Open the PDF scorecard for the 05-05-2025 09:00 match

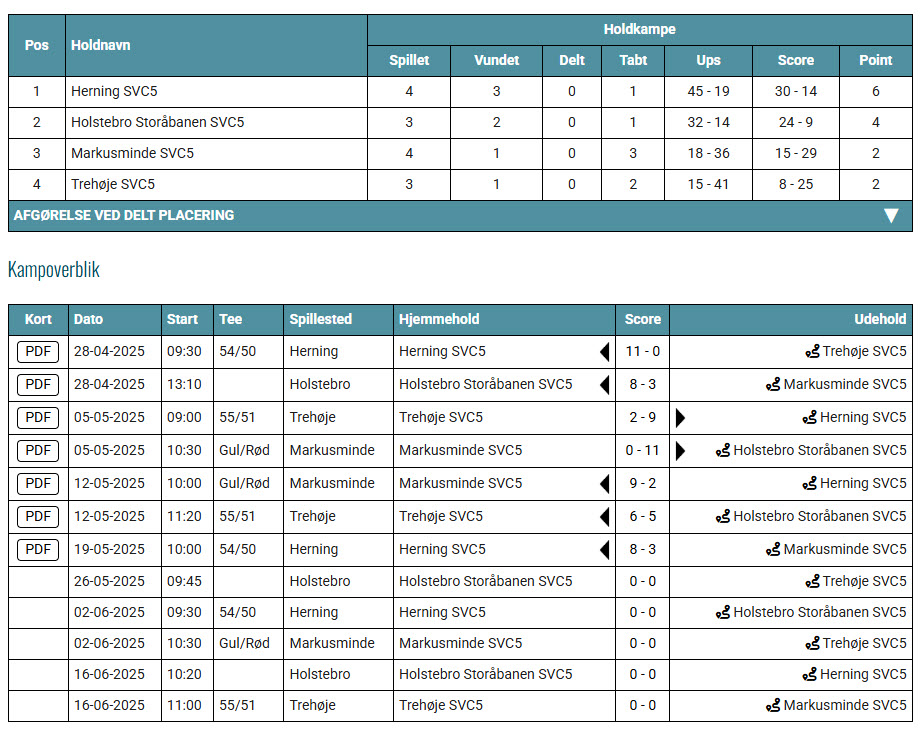(x=38, y=418)
